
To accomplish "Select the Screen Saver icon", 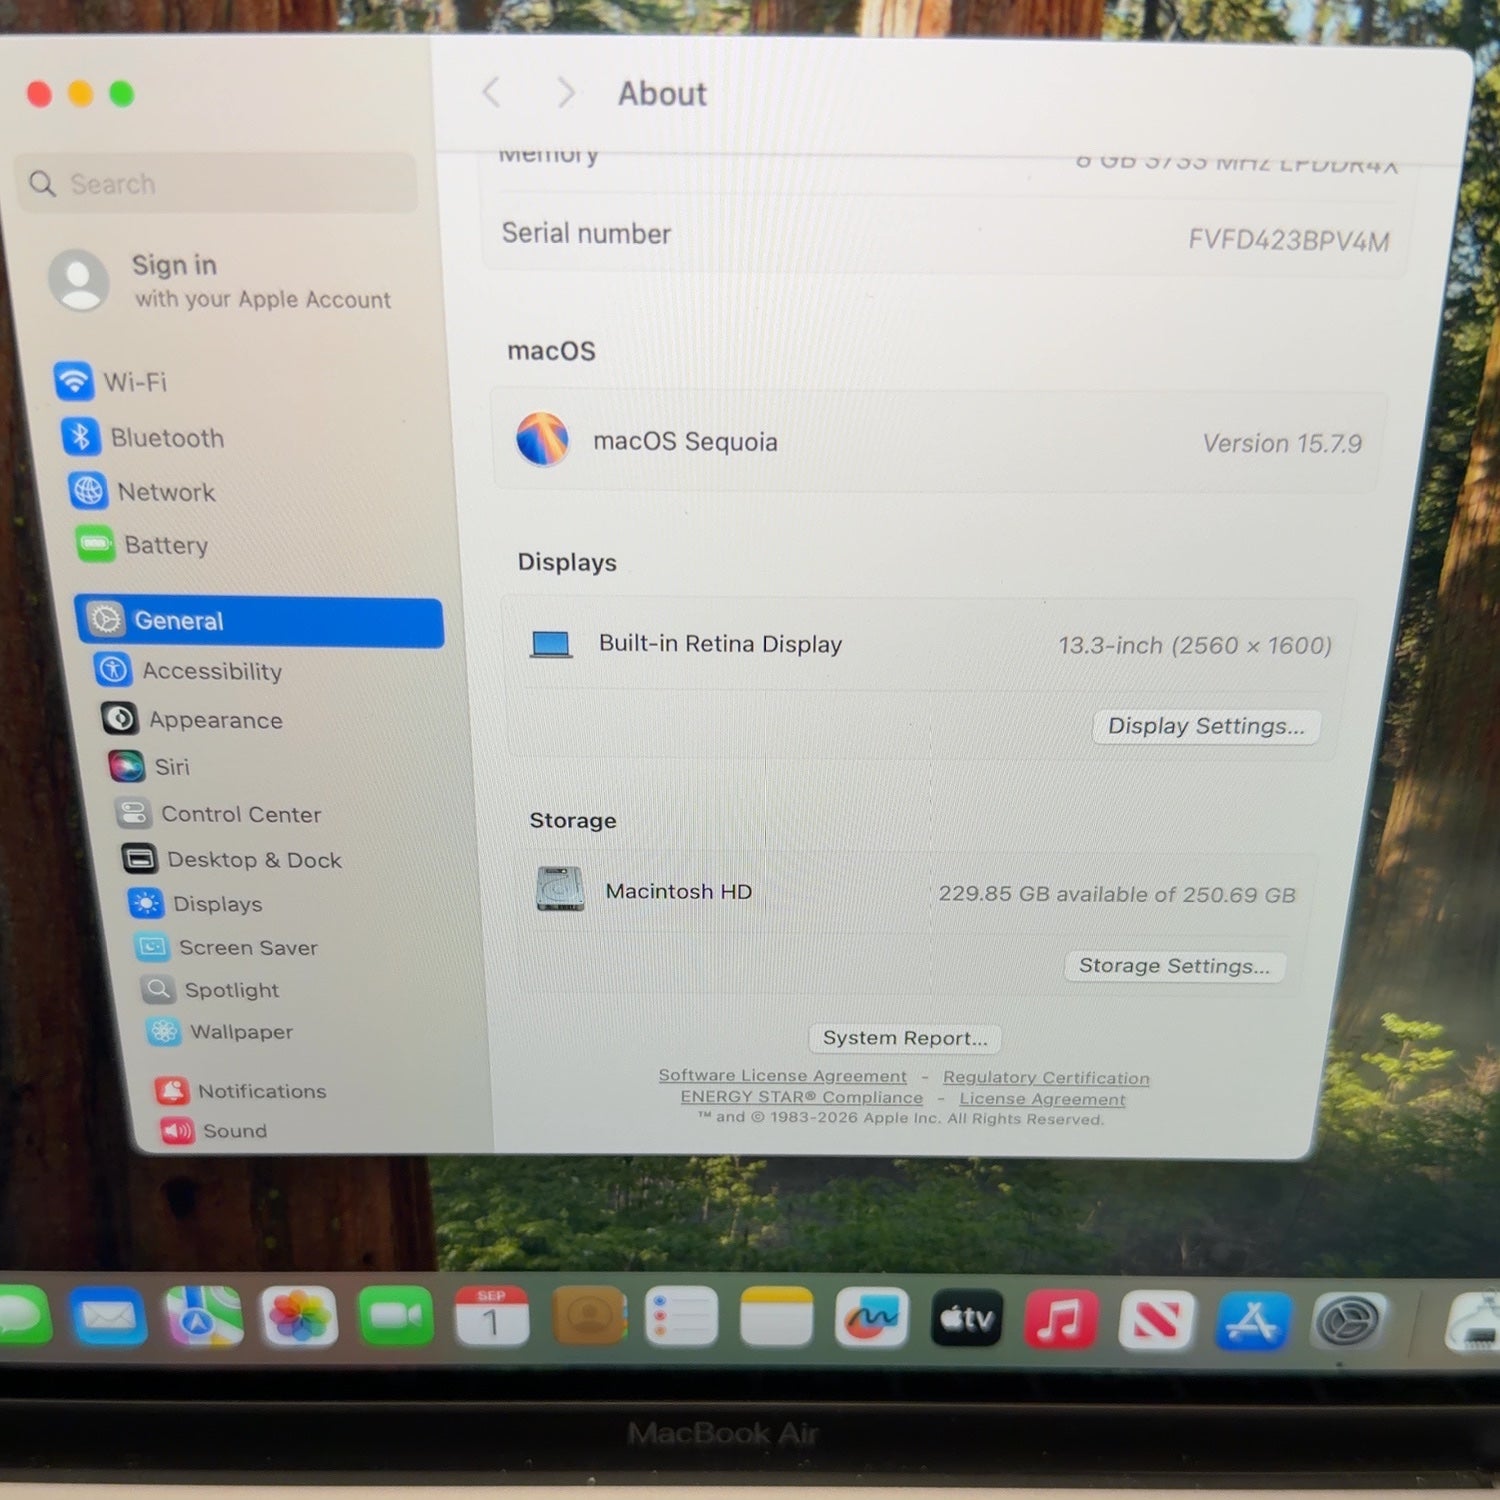I will [x=152, y=946].
